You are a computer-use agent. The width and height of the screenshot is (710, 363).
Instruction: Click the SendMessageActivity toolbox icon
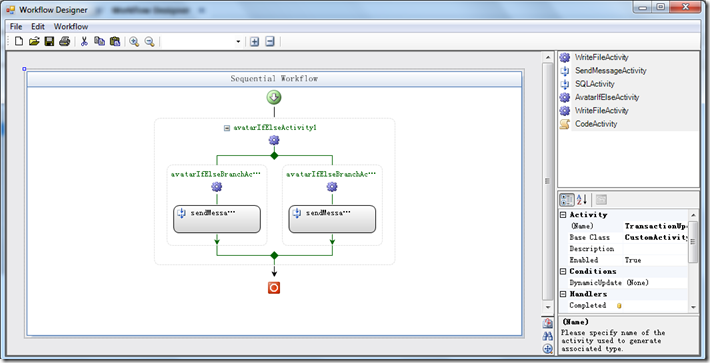tap(565, 71)
